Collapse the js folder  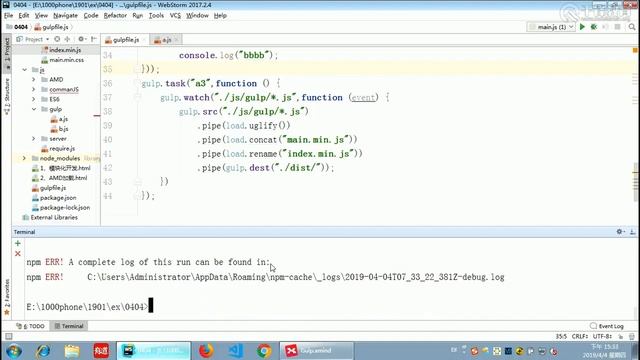click(24, 70)
